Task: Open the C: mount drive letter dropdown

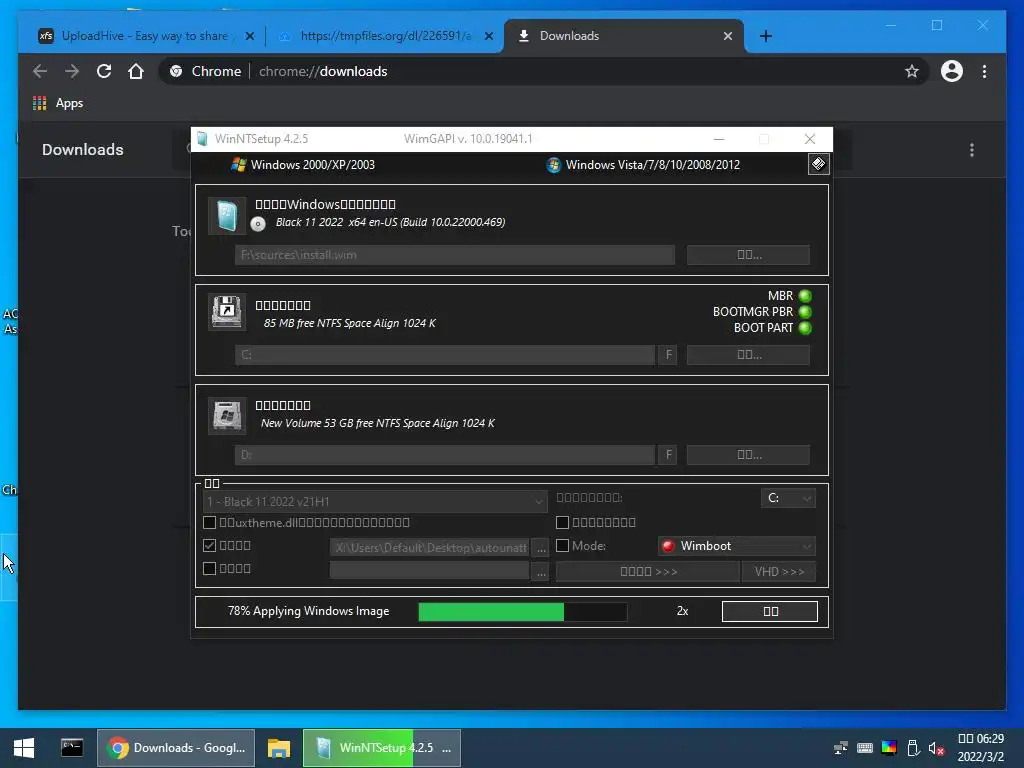Action: (x=788, y=498)
